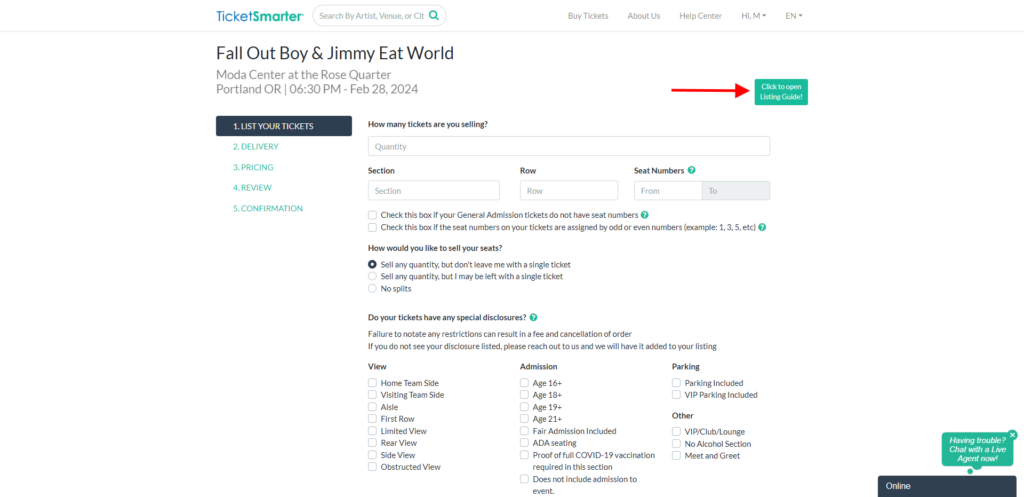Click the Quantity input field
This screenshot has height=497, width=1024.
(568, 146)
